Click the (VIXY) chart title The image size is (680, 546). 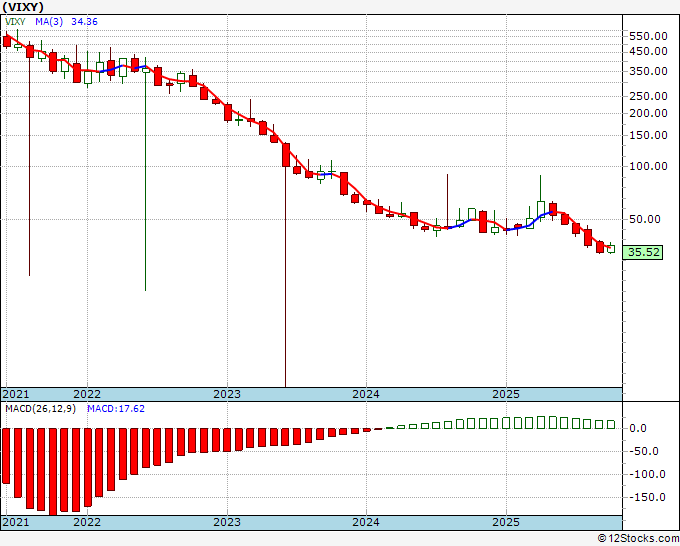[x=23, y=7]
